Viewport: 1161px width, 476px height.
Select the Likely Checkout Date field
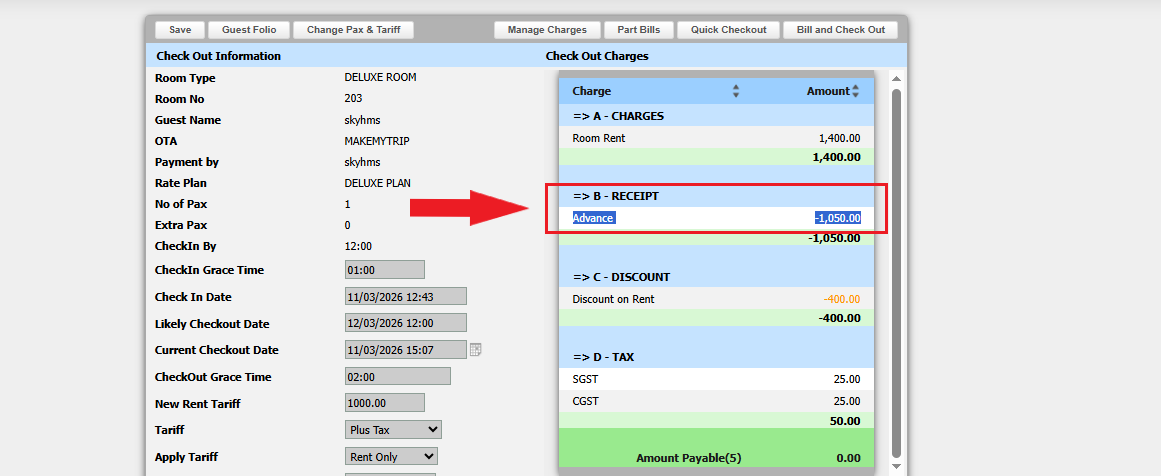[x=405, y=324]
